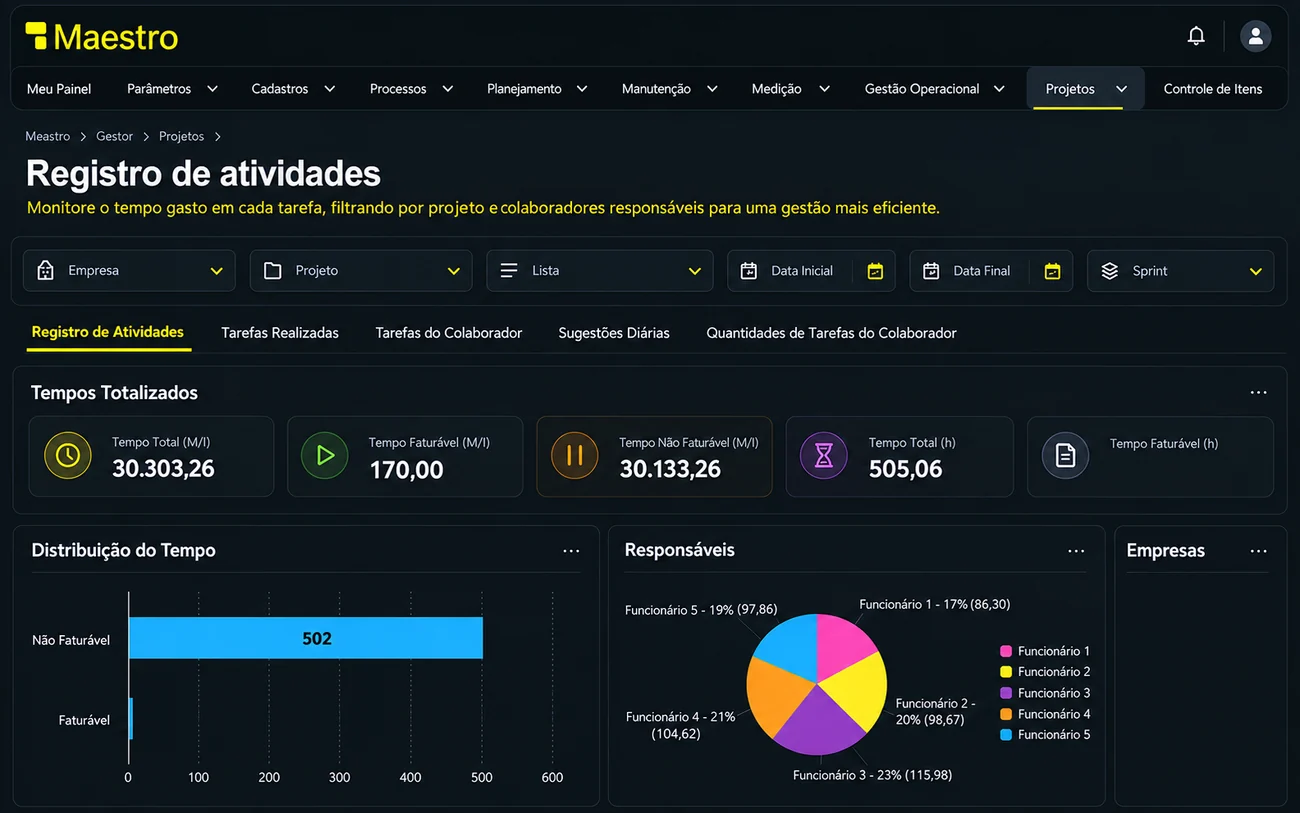
Task: Click the Meastro breadcrumb link
Action: (48, 136)
